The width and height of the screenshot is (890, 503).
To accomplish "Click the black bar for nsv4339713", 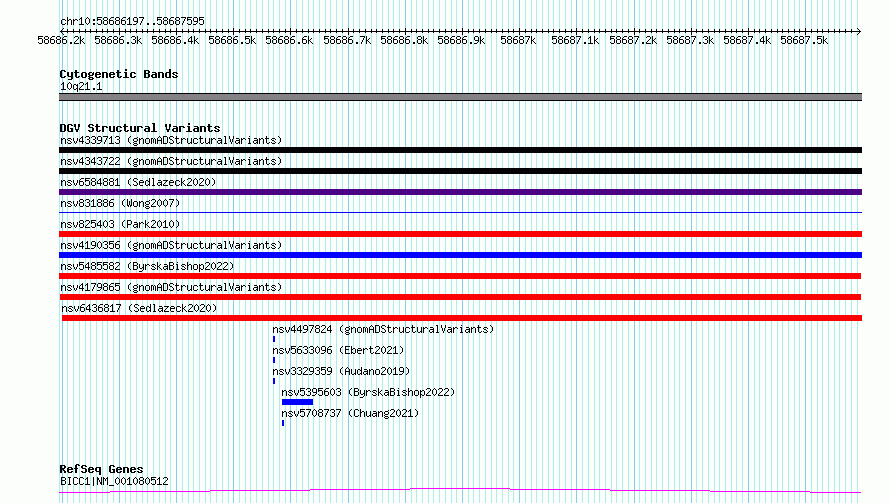I will click(x=460, y=150).
